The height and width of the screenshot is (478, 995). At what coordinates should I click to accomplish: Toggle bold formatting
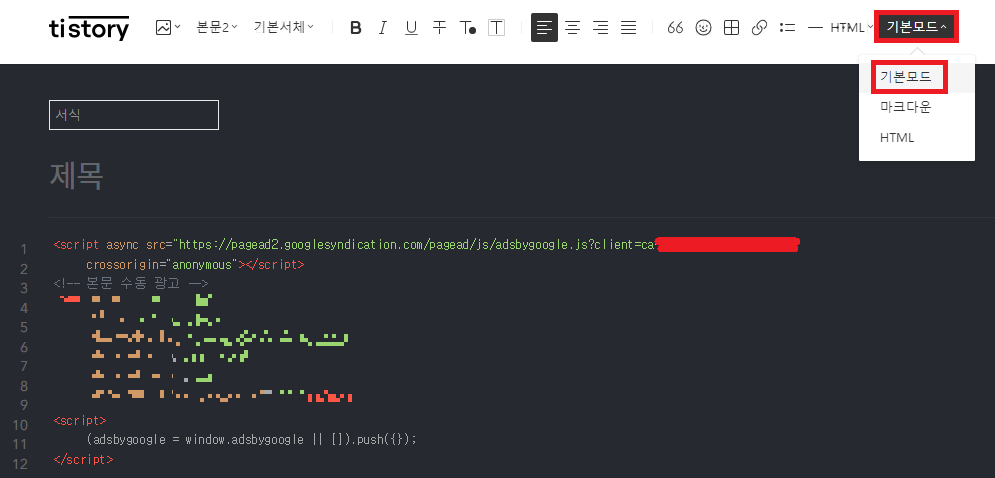(355, 28)
